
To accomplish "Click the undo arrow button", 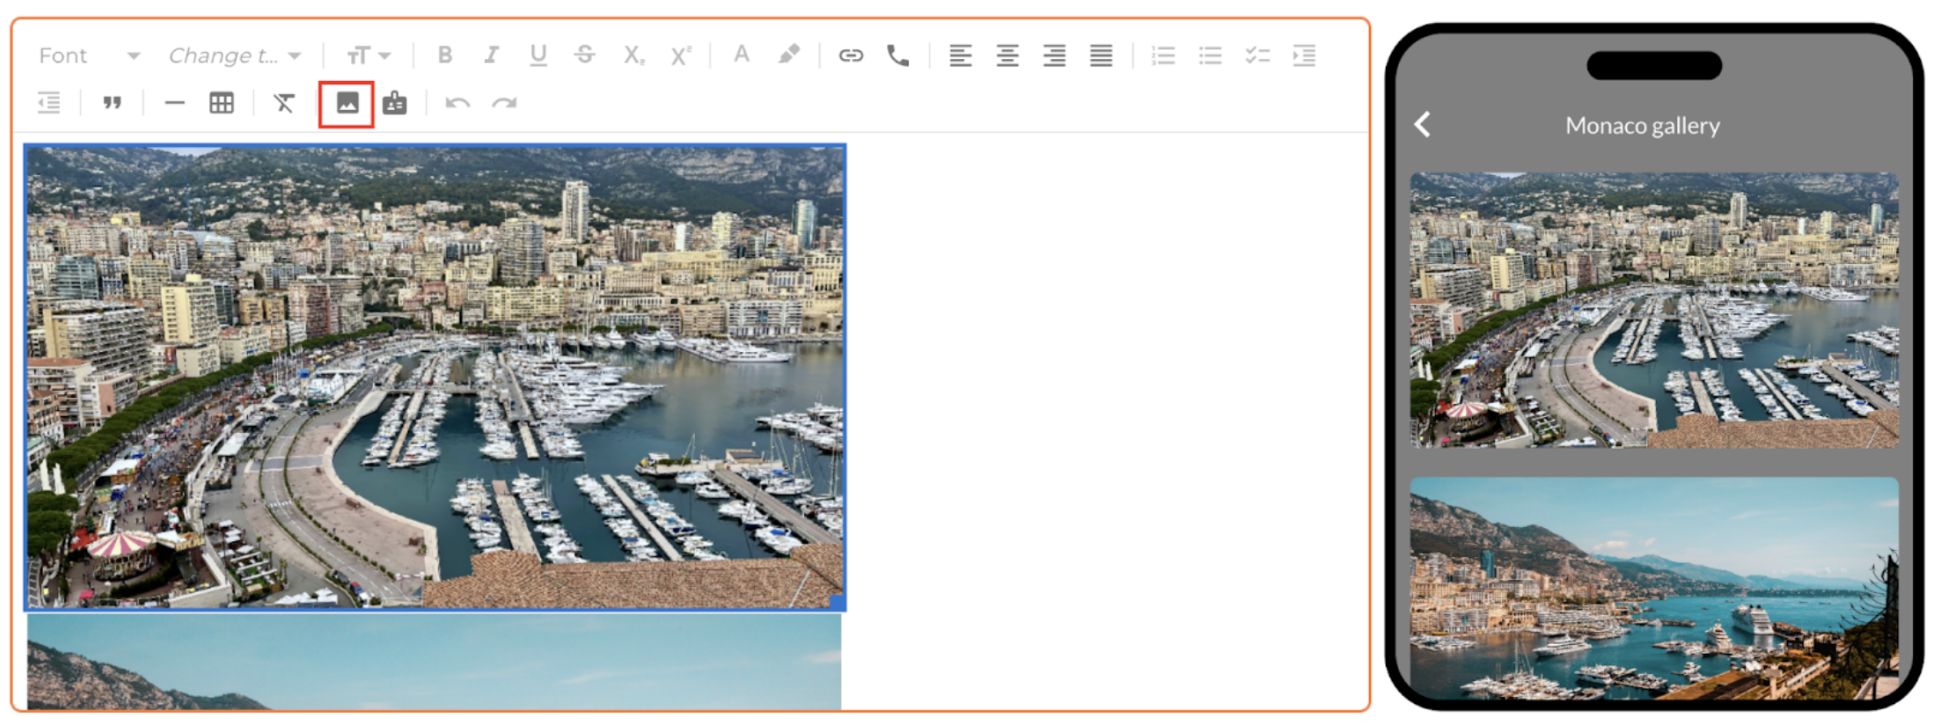I will click(x=457, y=103).
